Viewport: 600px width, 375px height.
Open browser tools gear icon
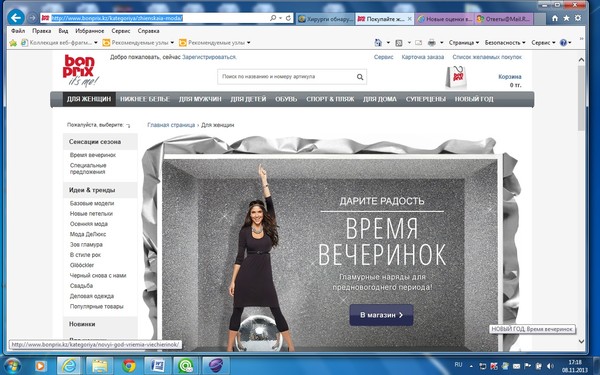point(578,18)
